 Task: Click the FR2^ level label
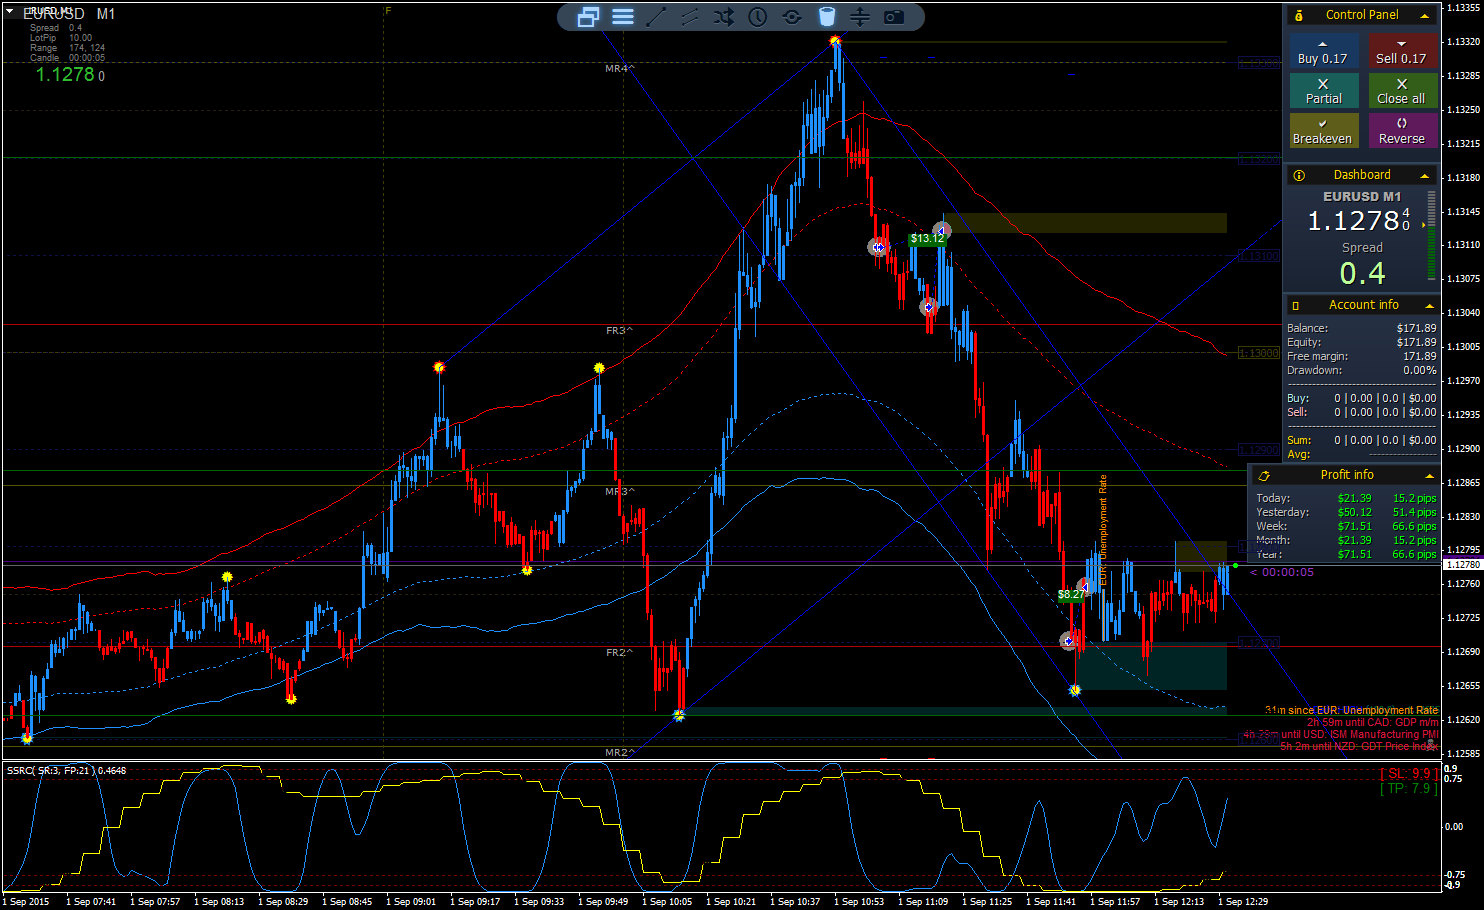(x=619, y=652)
